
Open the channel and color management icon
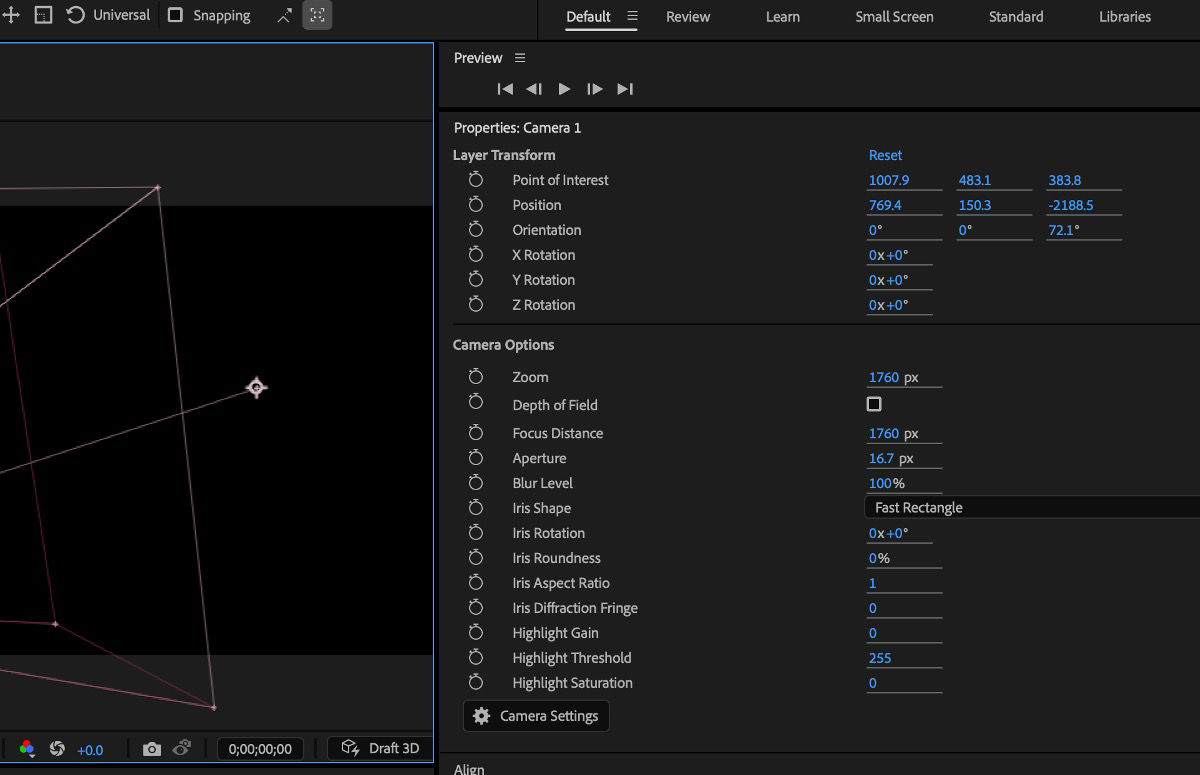(27, 748)
